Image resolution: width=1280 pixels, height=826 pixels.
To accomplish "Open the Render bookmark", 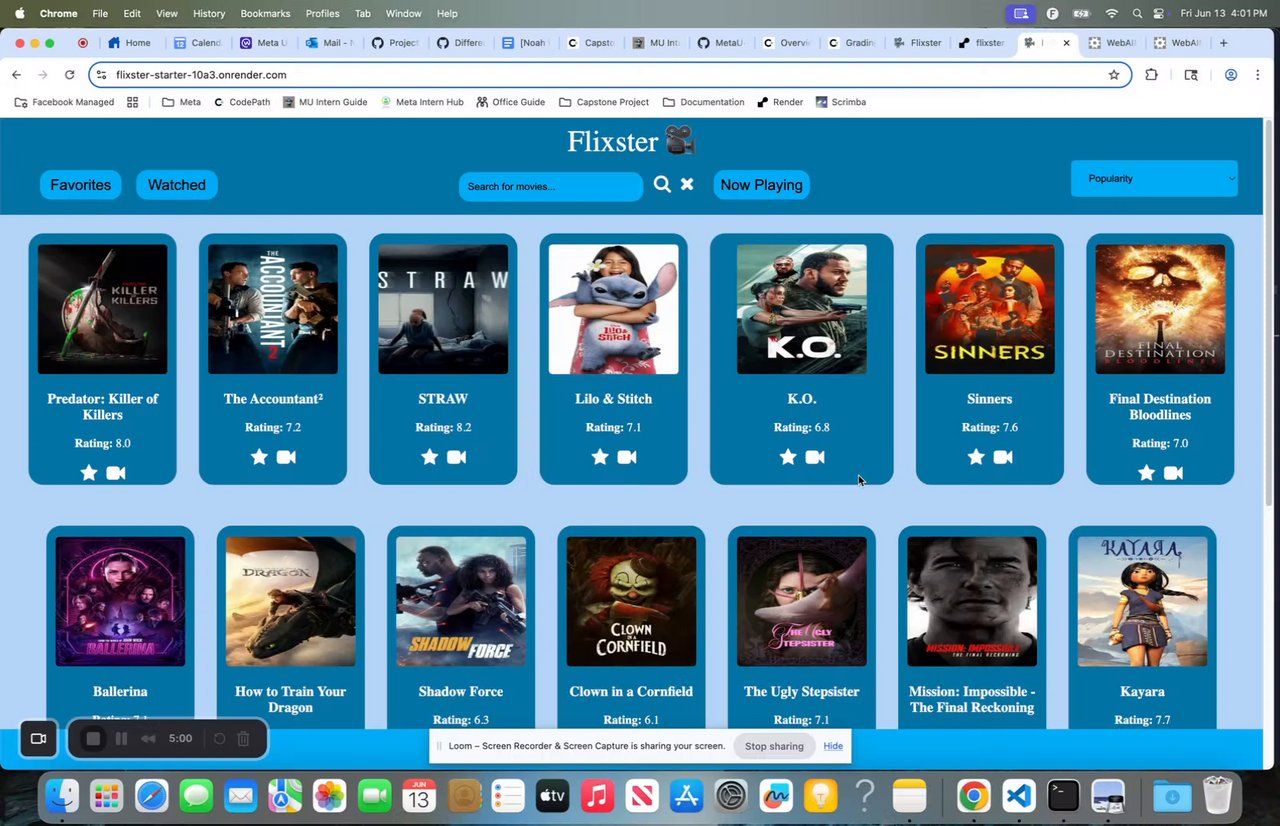I will point(780,102).
